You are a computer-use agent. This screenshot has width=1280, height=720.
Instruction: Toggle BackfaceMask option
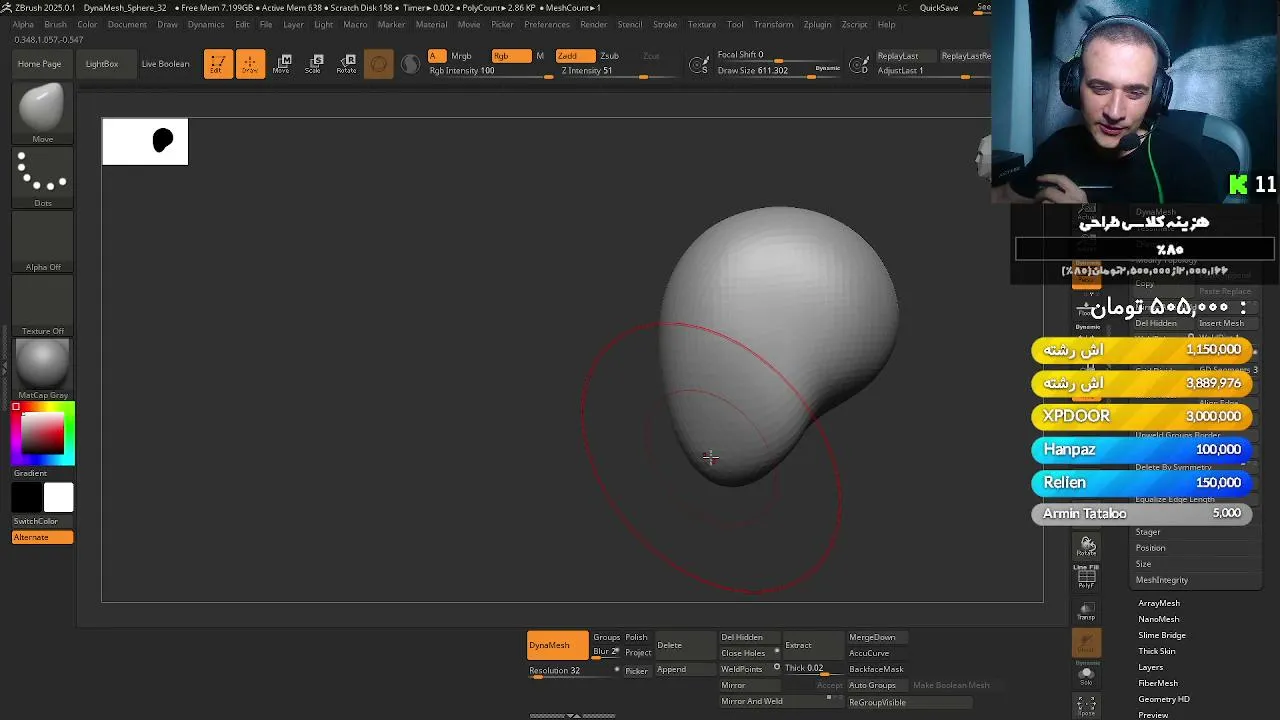coord(876,669)
